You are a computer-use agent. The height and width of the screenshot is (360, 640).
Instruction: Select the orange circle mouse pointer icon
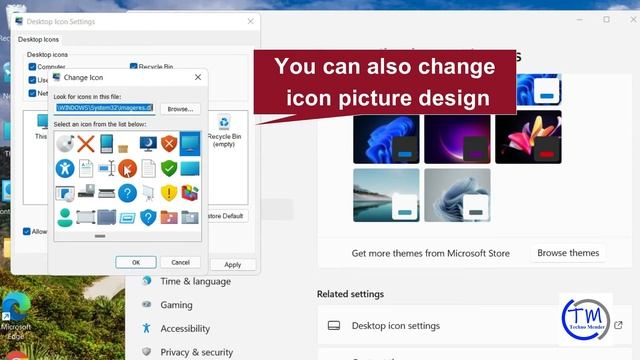127,169
